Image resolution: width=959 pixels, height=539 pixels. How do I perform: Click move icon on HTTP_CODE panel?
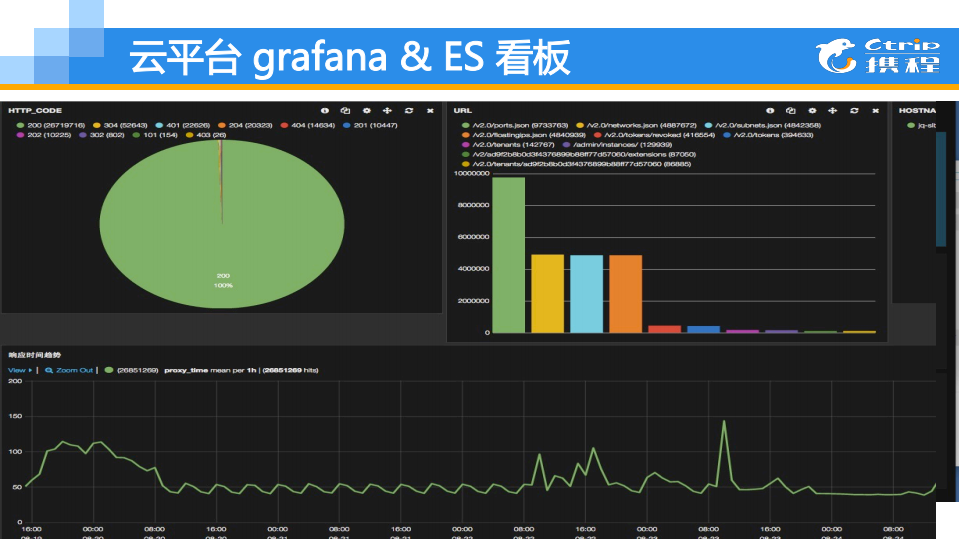(x=387, y=110)
